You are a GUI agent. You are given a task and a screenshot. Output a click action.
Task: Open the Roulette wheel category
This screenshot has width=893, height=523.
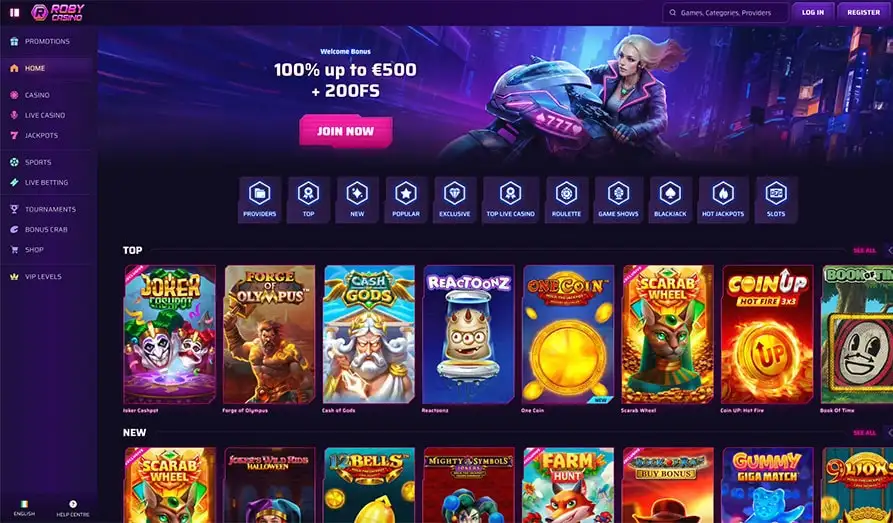click(566, 199)
